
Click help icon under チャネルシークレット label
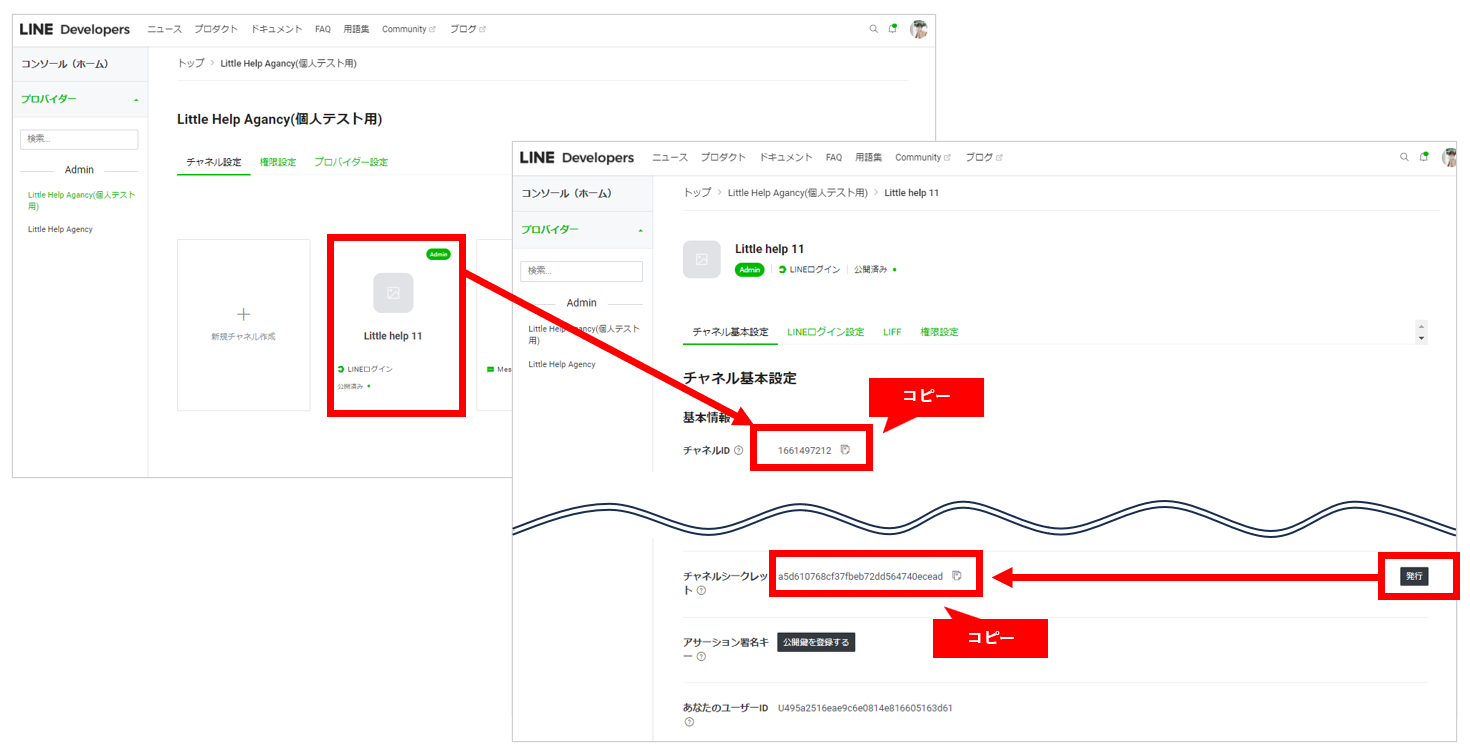701,591
